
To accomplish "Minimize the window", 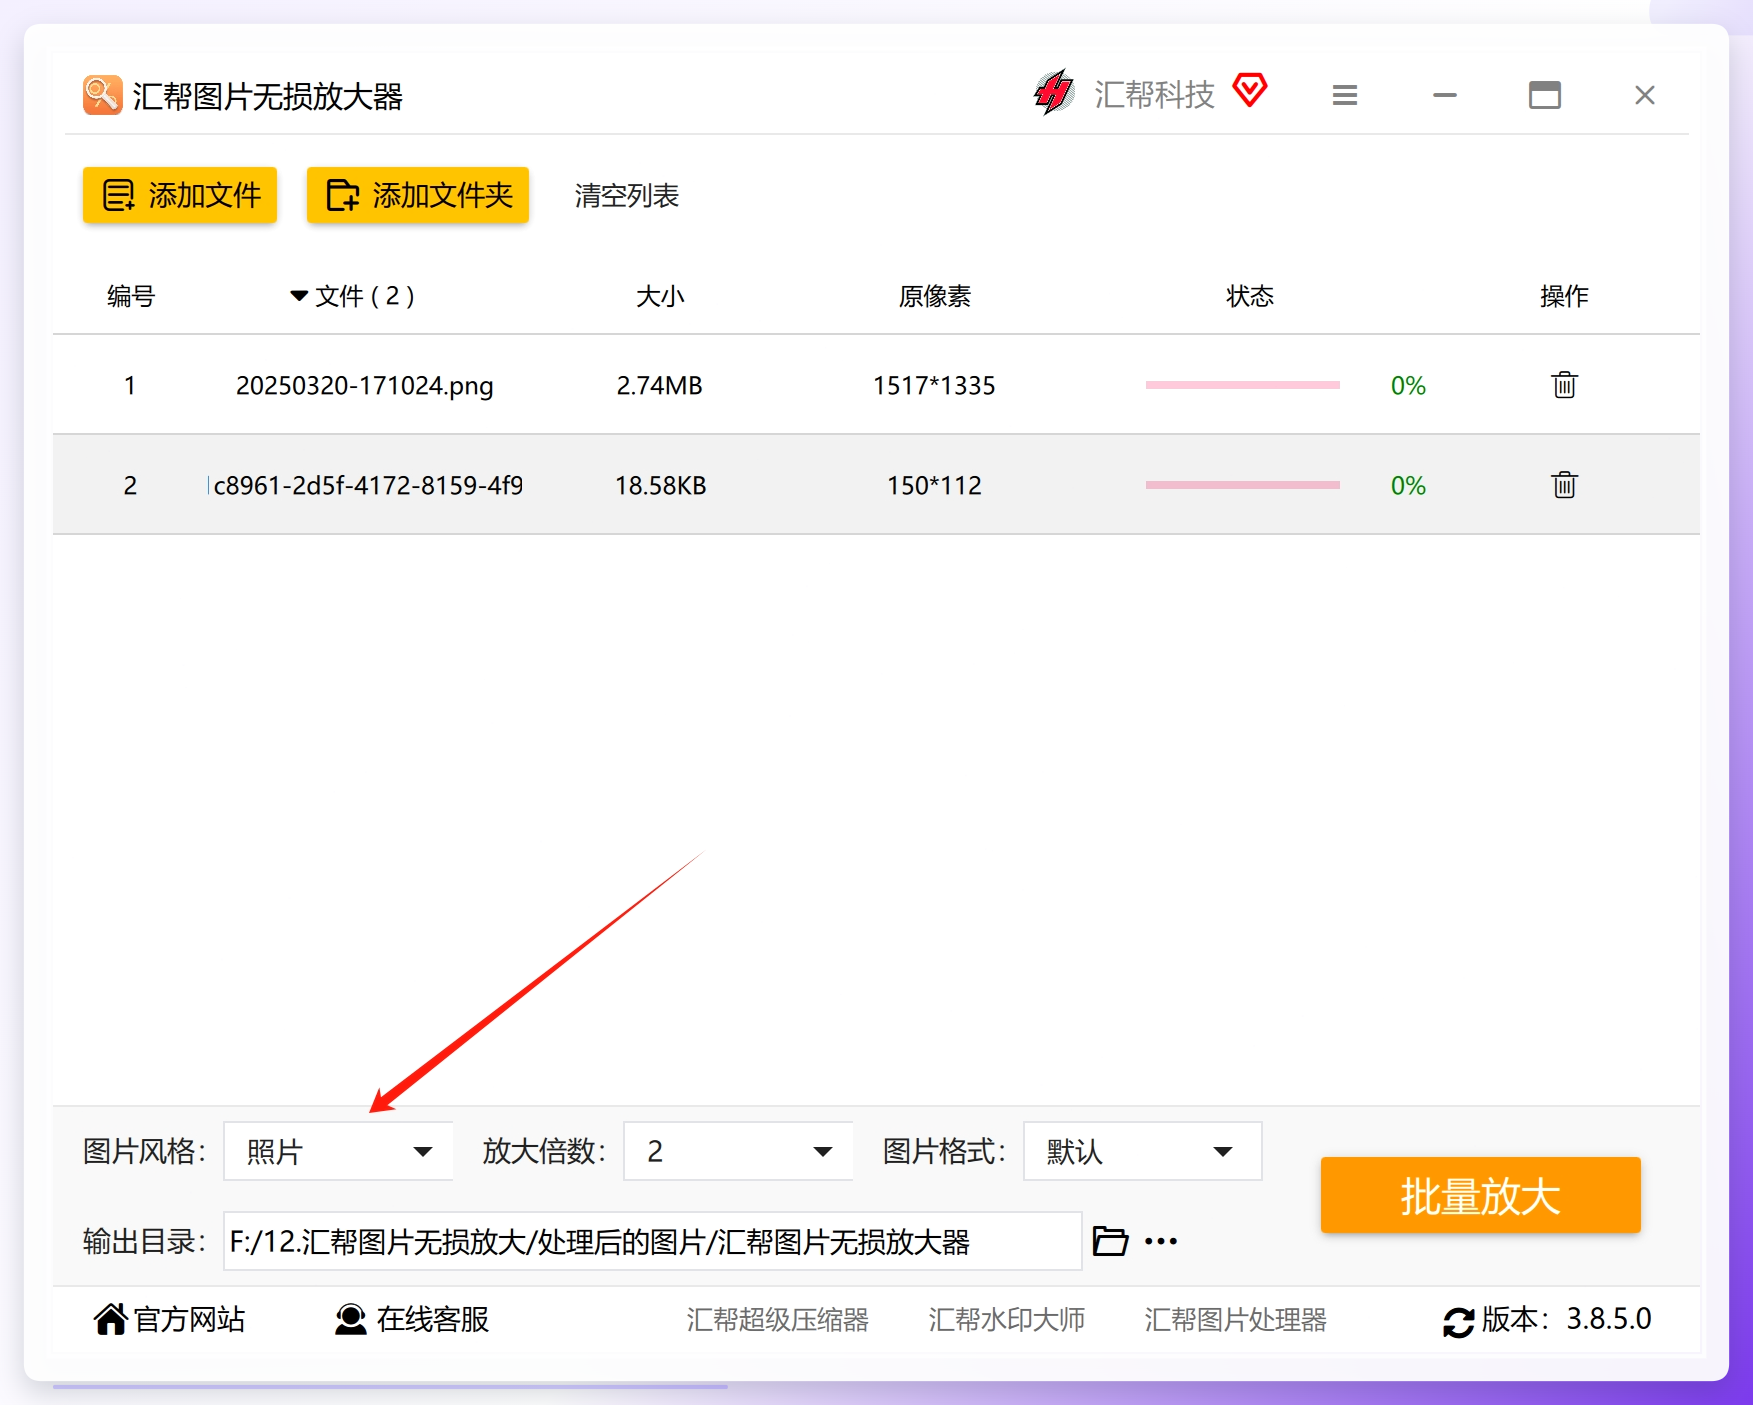I will pos(1445,95).
